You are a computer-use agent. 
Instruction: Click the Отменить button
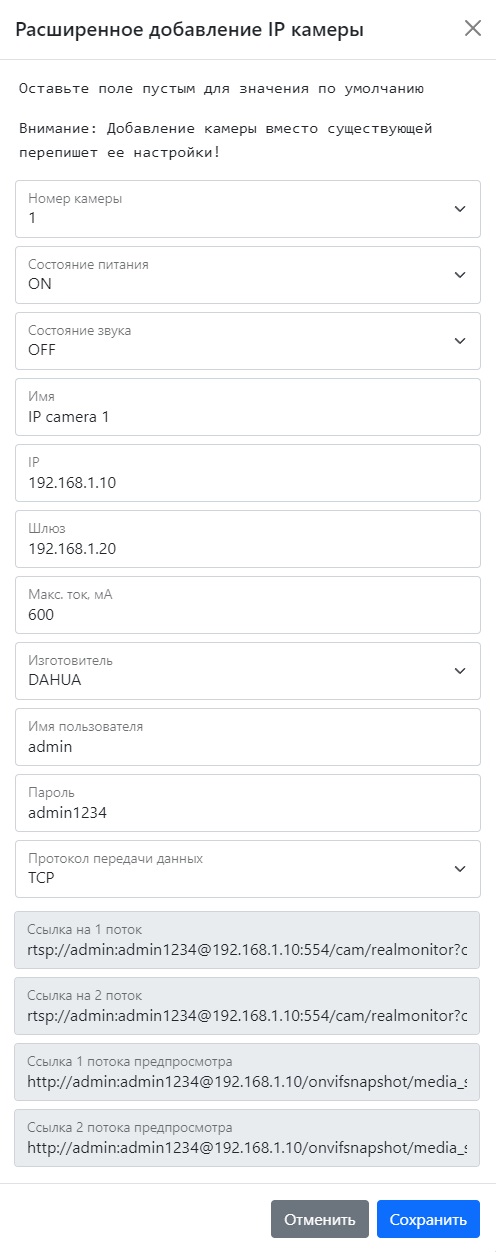click(320, 1219)
